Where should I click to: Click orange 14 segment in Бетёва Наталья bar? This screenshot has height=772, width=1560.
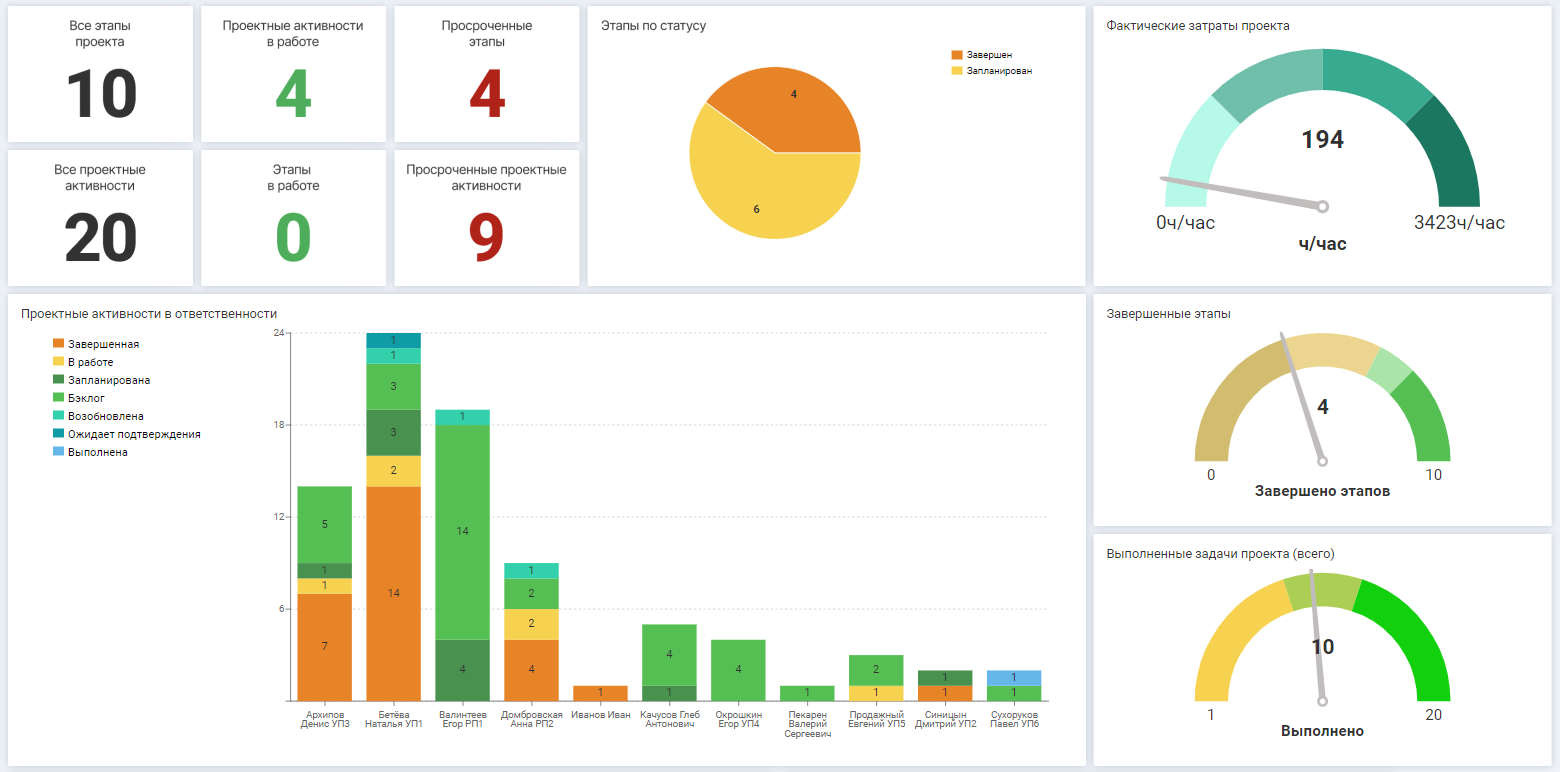pyautogui.click(x=393, y=593)
